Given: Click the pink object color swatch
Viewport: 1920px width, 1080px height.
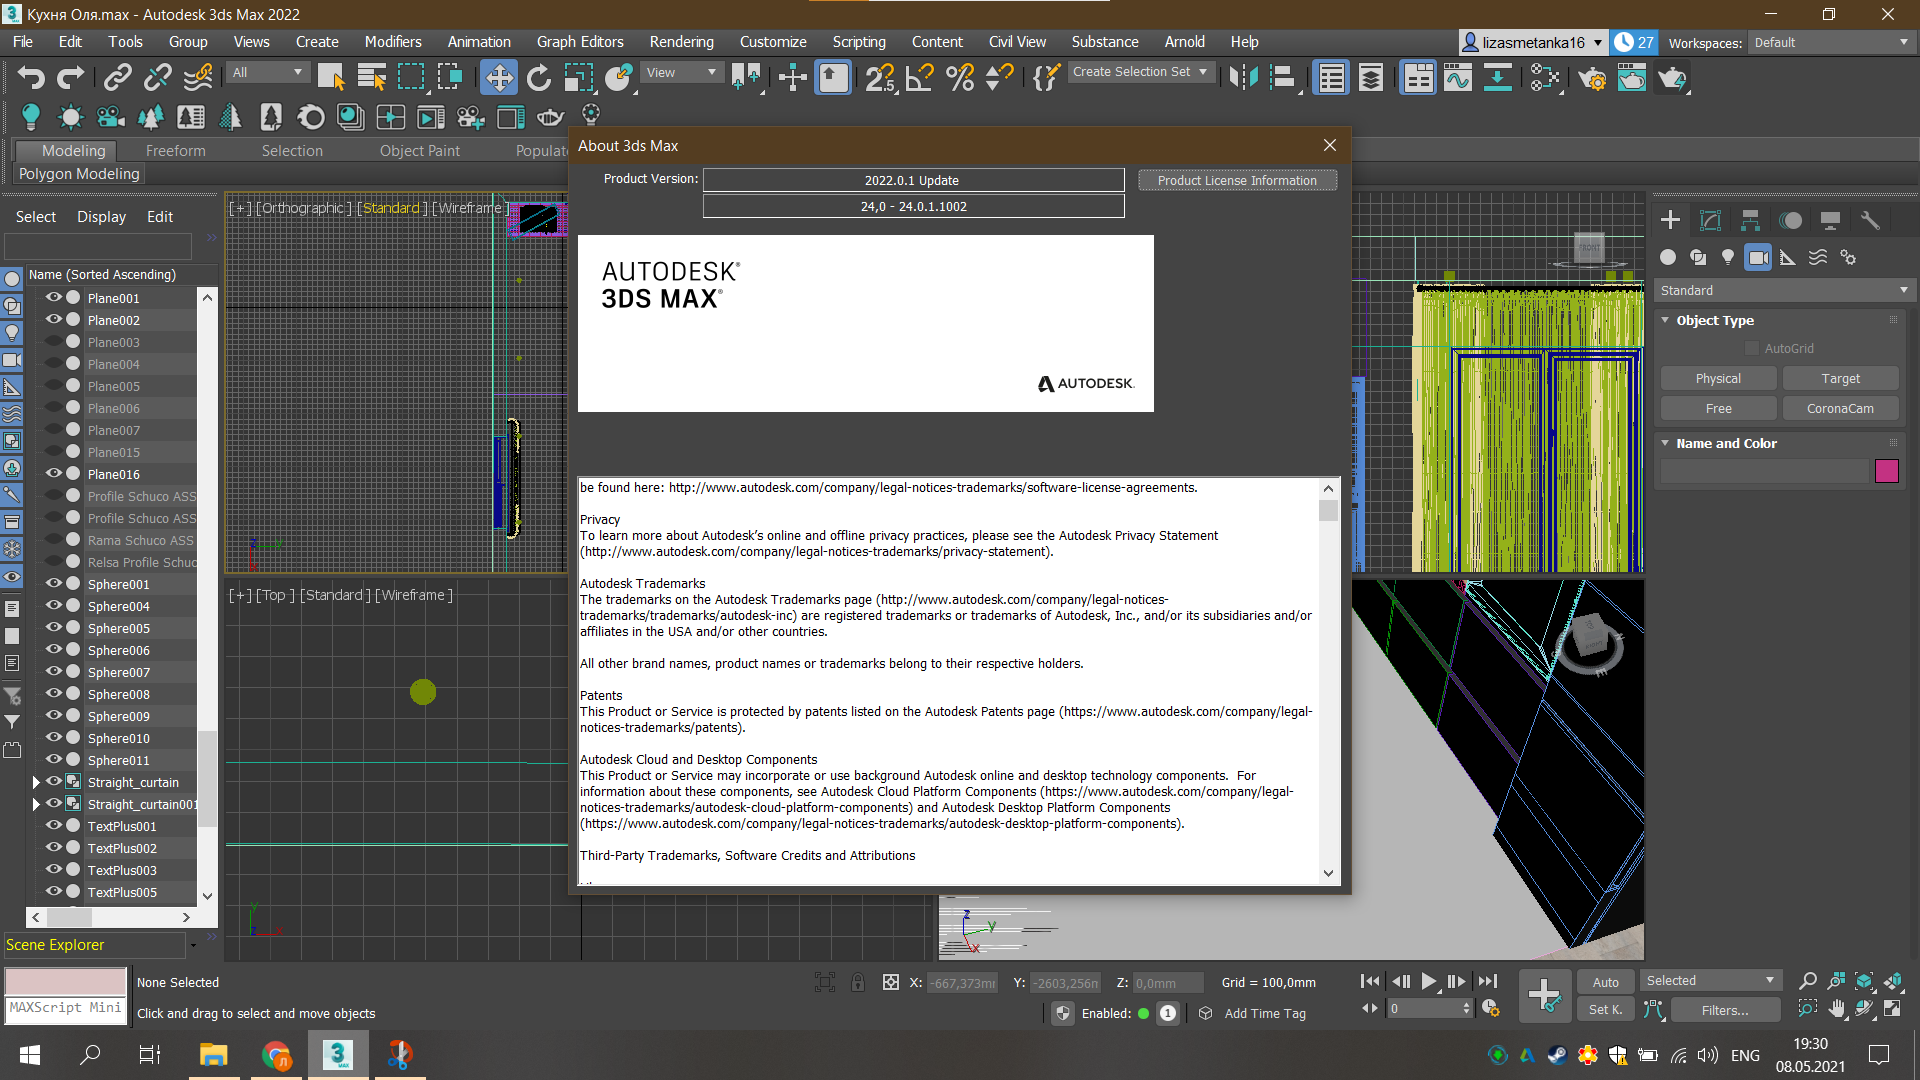Looking at the screenshot, I should (1886, 471).
